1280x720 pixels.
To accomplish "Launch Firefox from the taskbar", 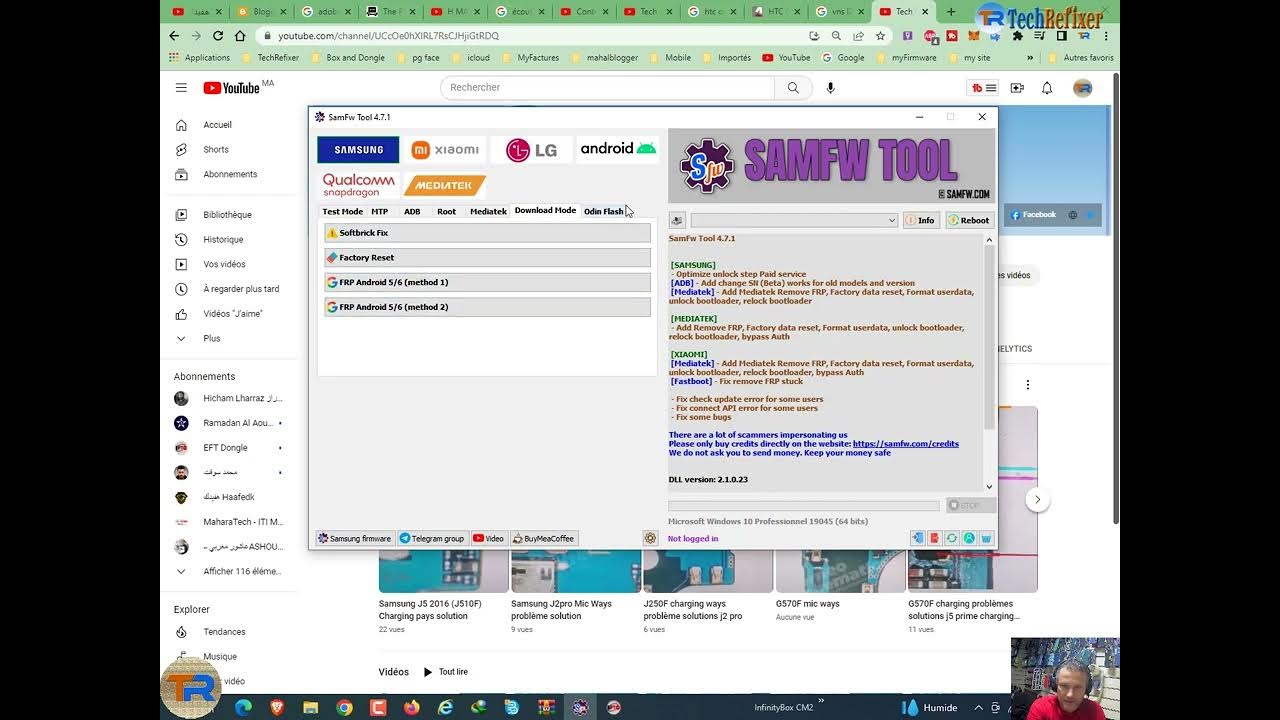I will point(412,707).
